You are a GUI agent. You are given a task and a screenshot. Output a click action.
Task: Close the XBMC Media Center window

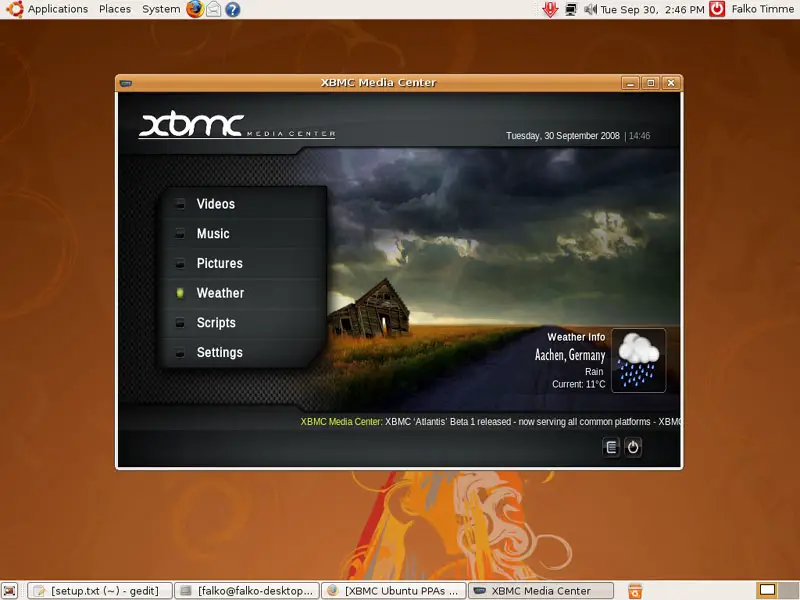[x=671, y=83]
